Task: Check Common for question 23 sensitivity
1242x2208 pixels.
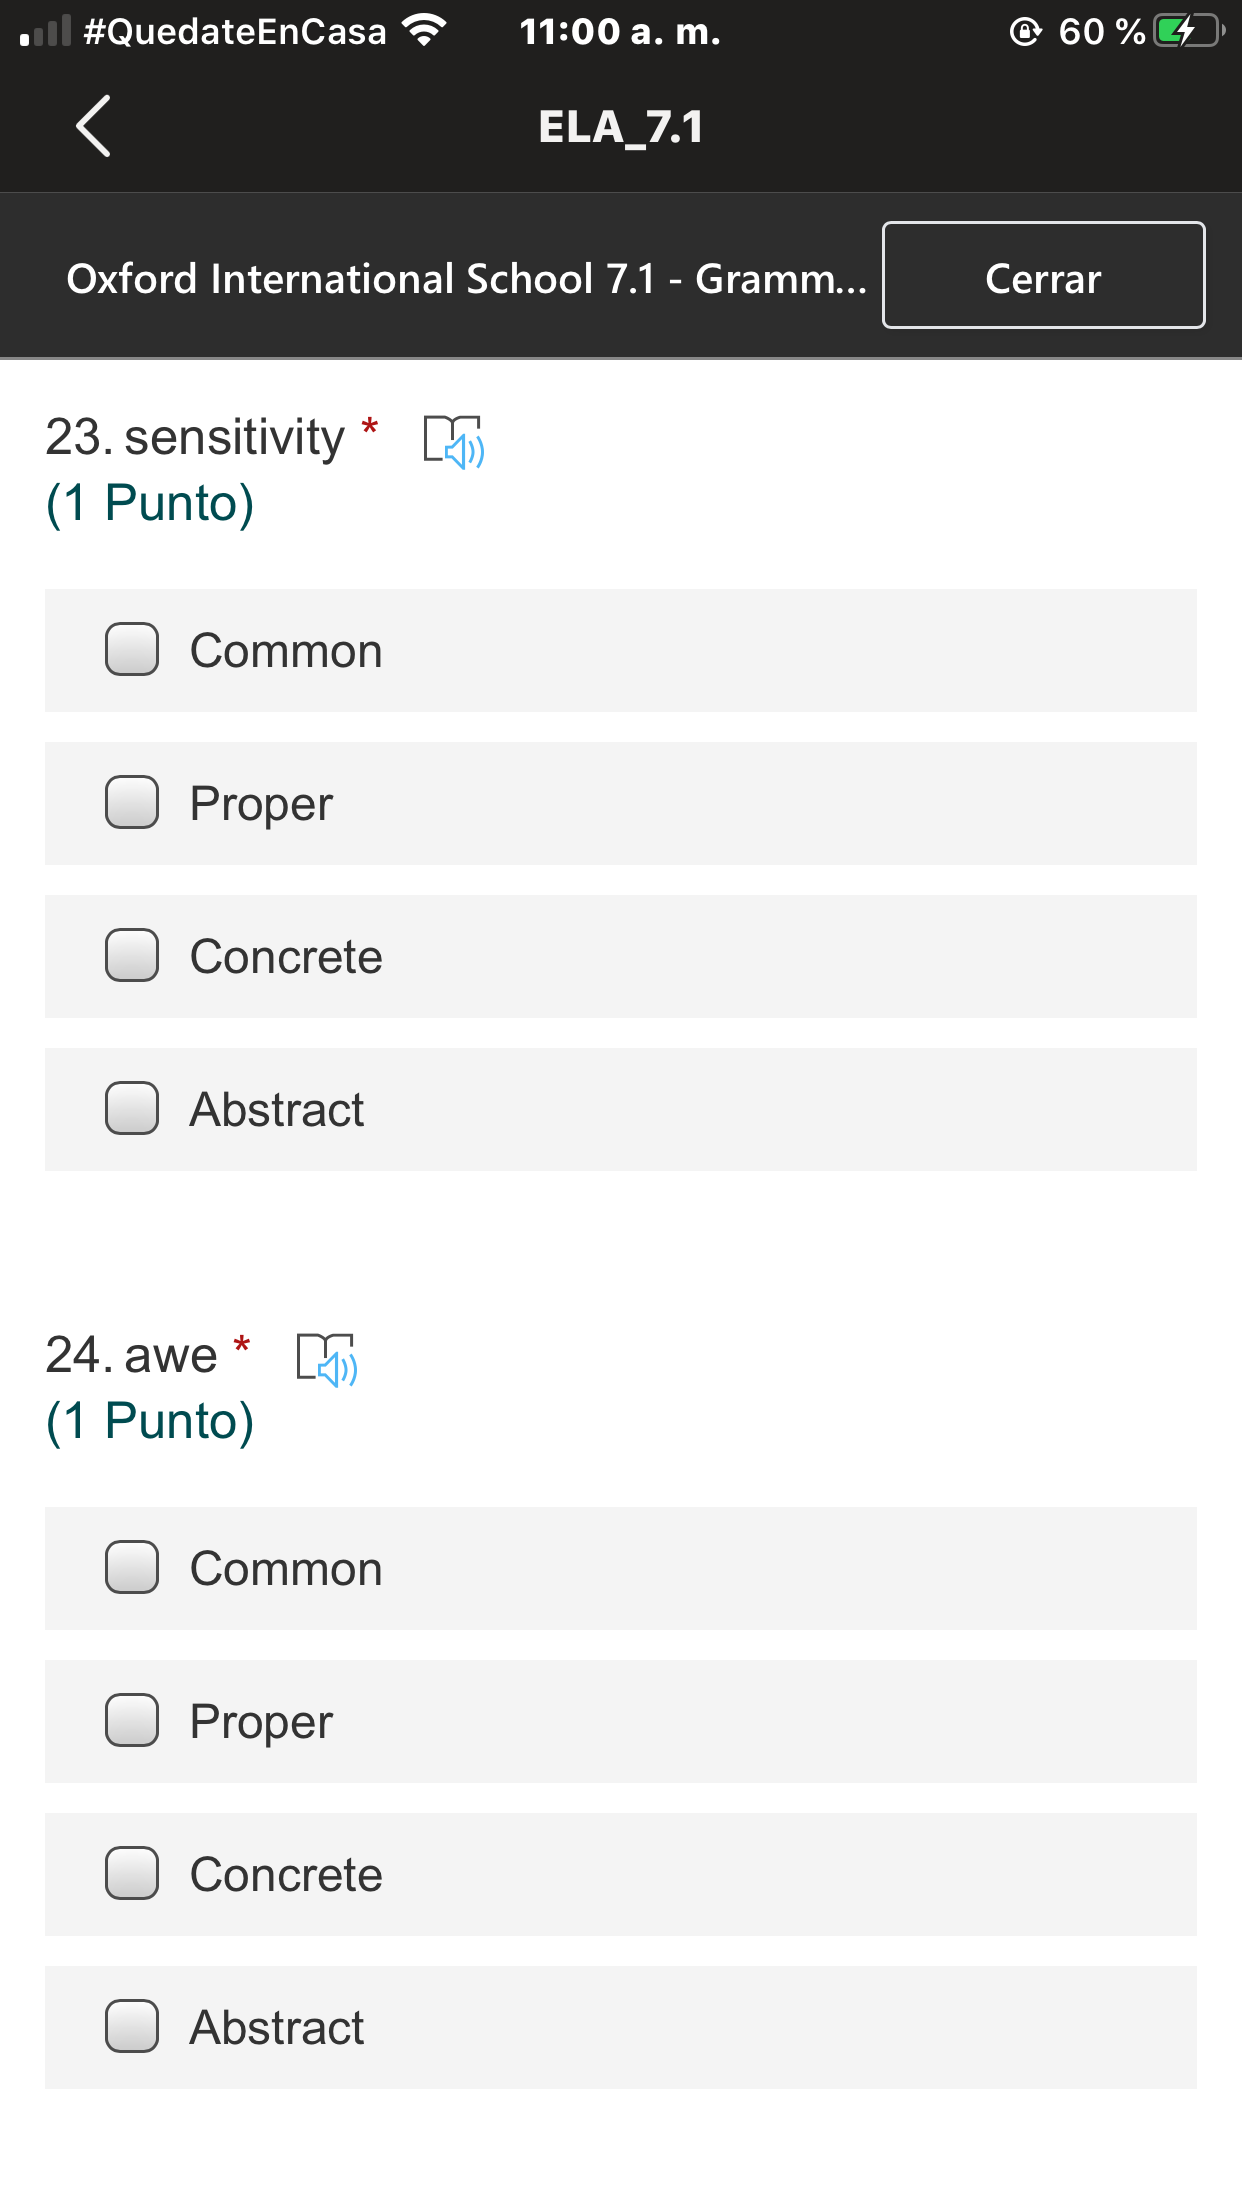Action: tap(132, 650)
